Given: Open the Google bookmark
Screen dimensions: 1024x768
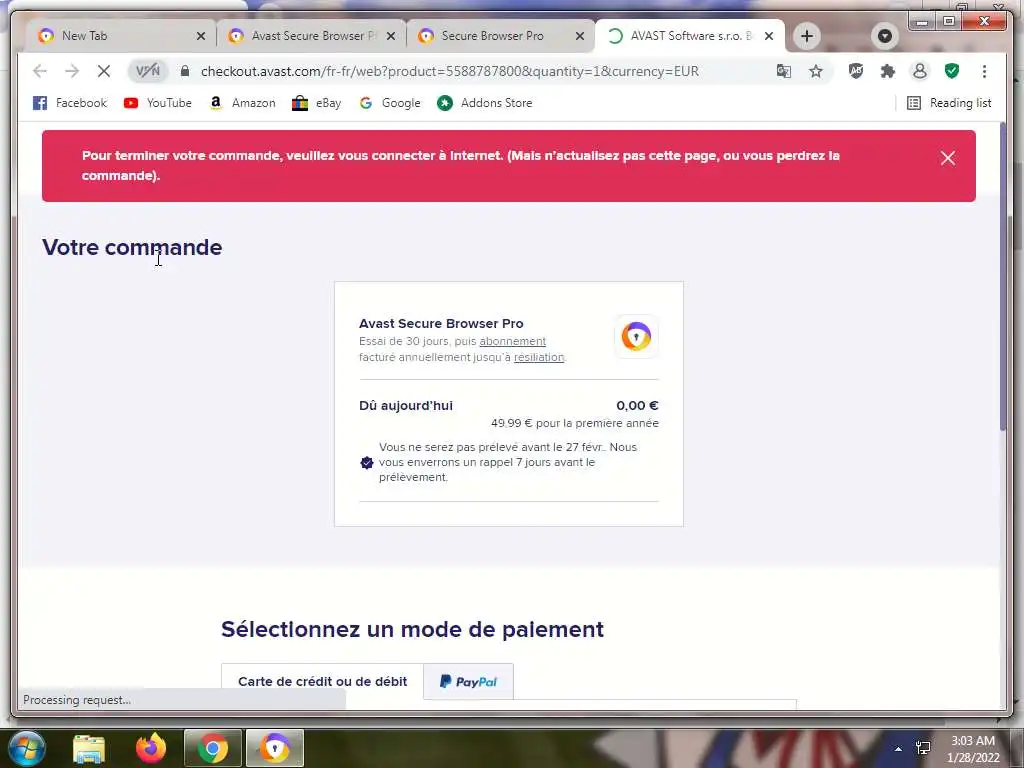Looking at the screenshot, I should [390, 103].
